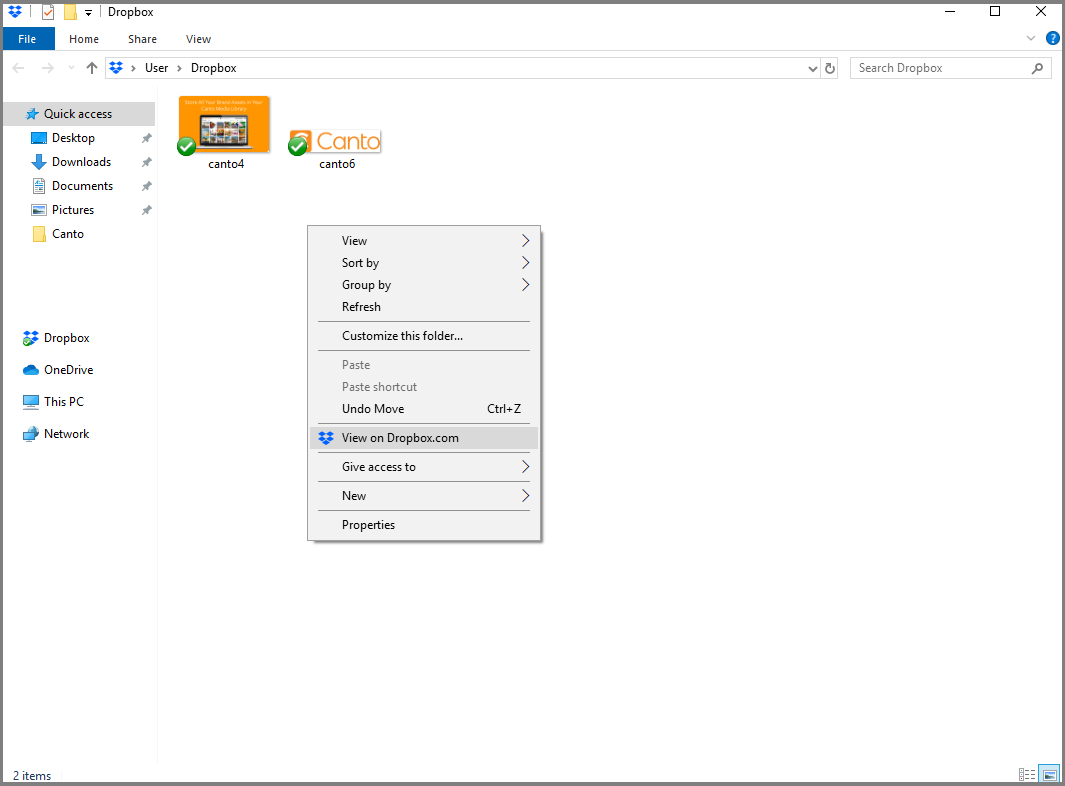The width and height of the screenshot is (1065, 786).
Task: Go forward with the forward arrow
Action: (48, 68)
